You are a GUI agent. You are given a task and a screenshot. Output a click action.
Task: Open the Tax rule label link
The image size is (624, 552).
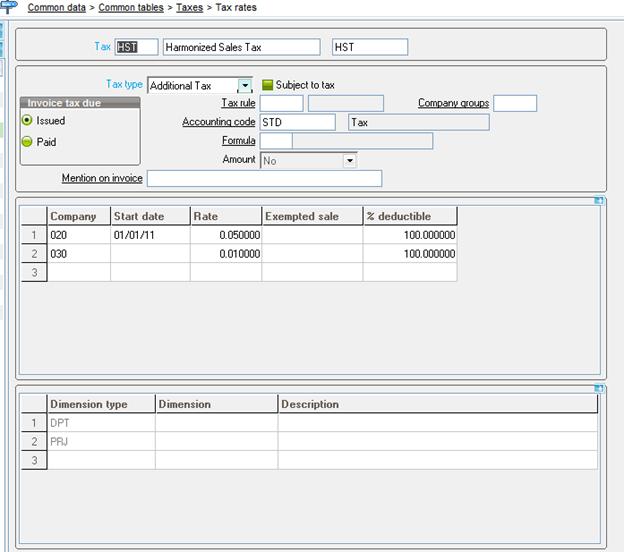[238, 103]
